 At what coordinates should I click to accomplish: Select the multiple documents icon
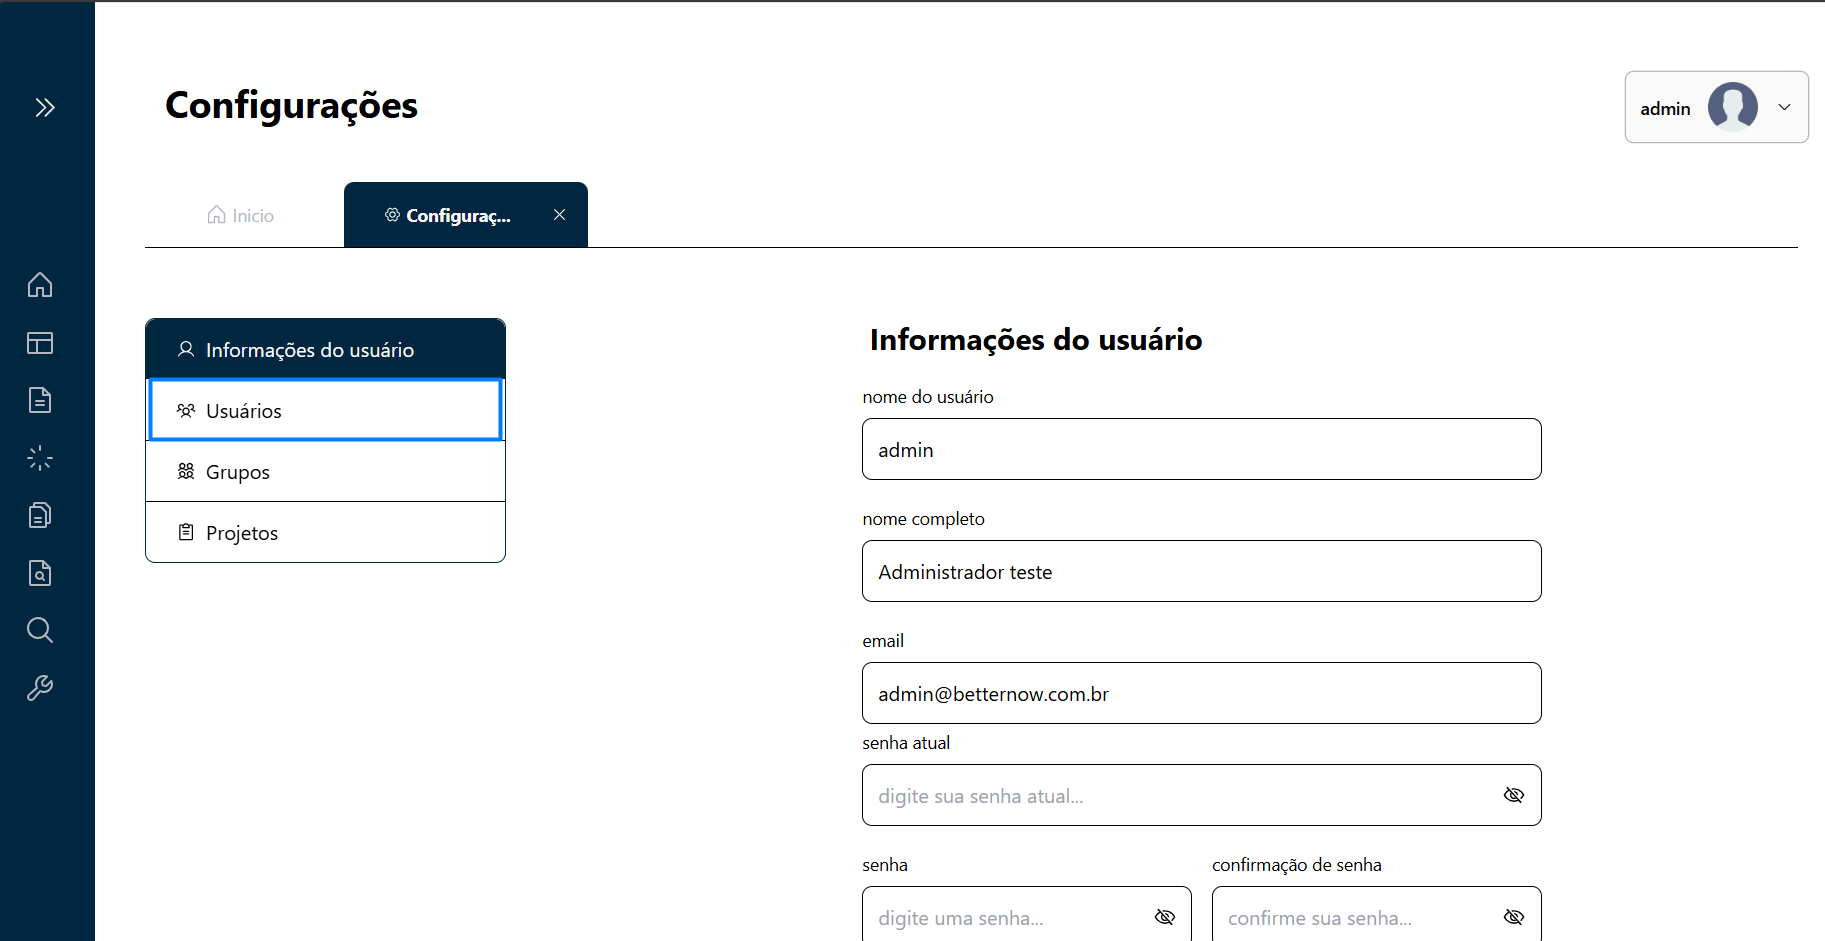(39, 514)
